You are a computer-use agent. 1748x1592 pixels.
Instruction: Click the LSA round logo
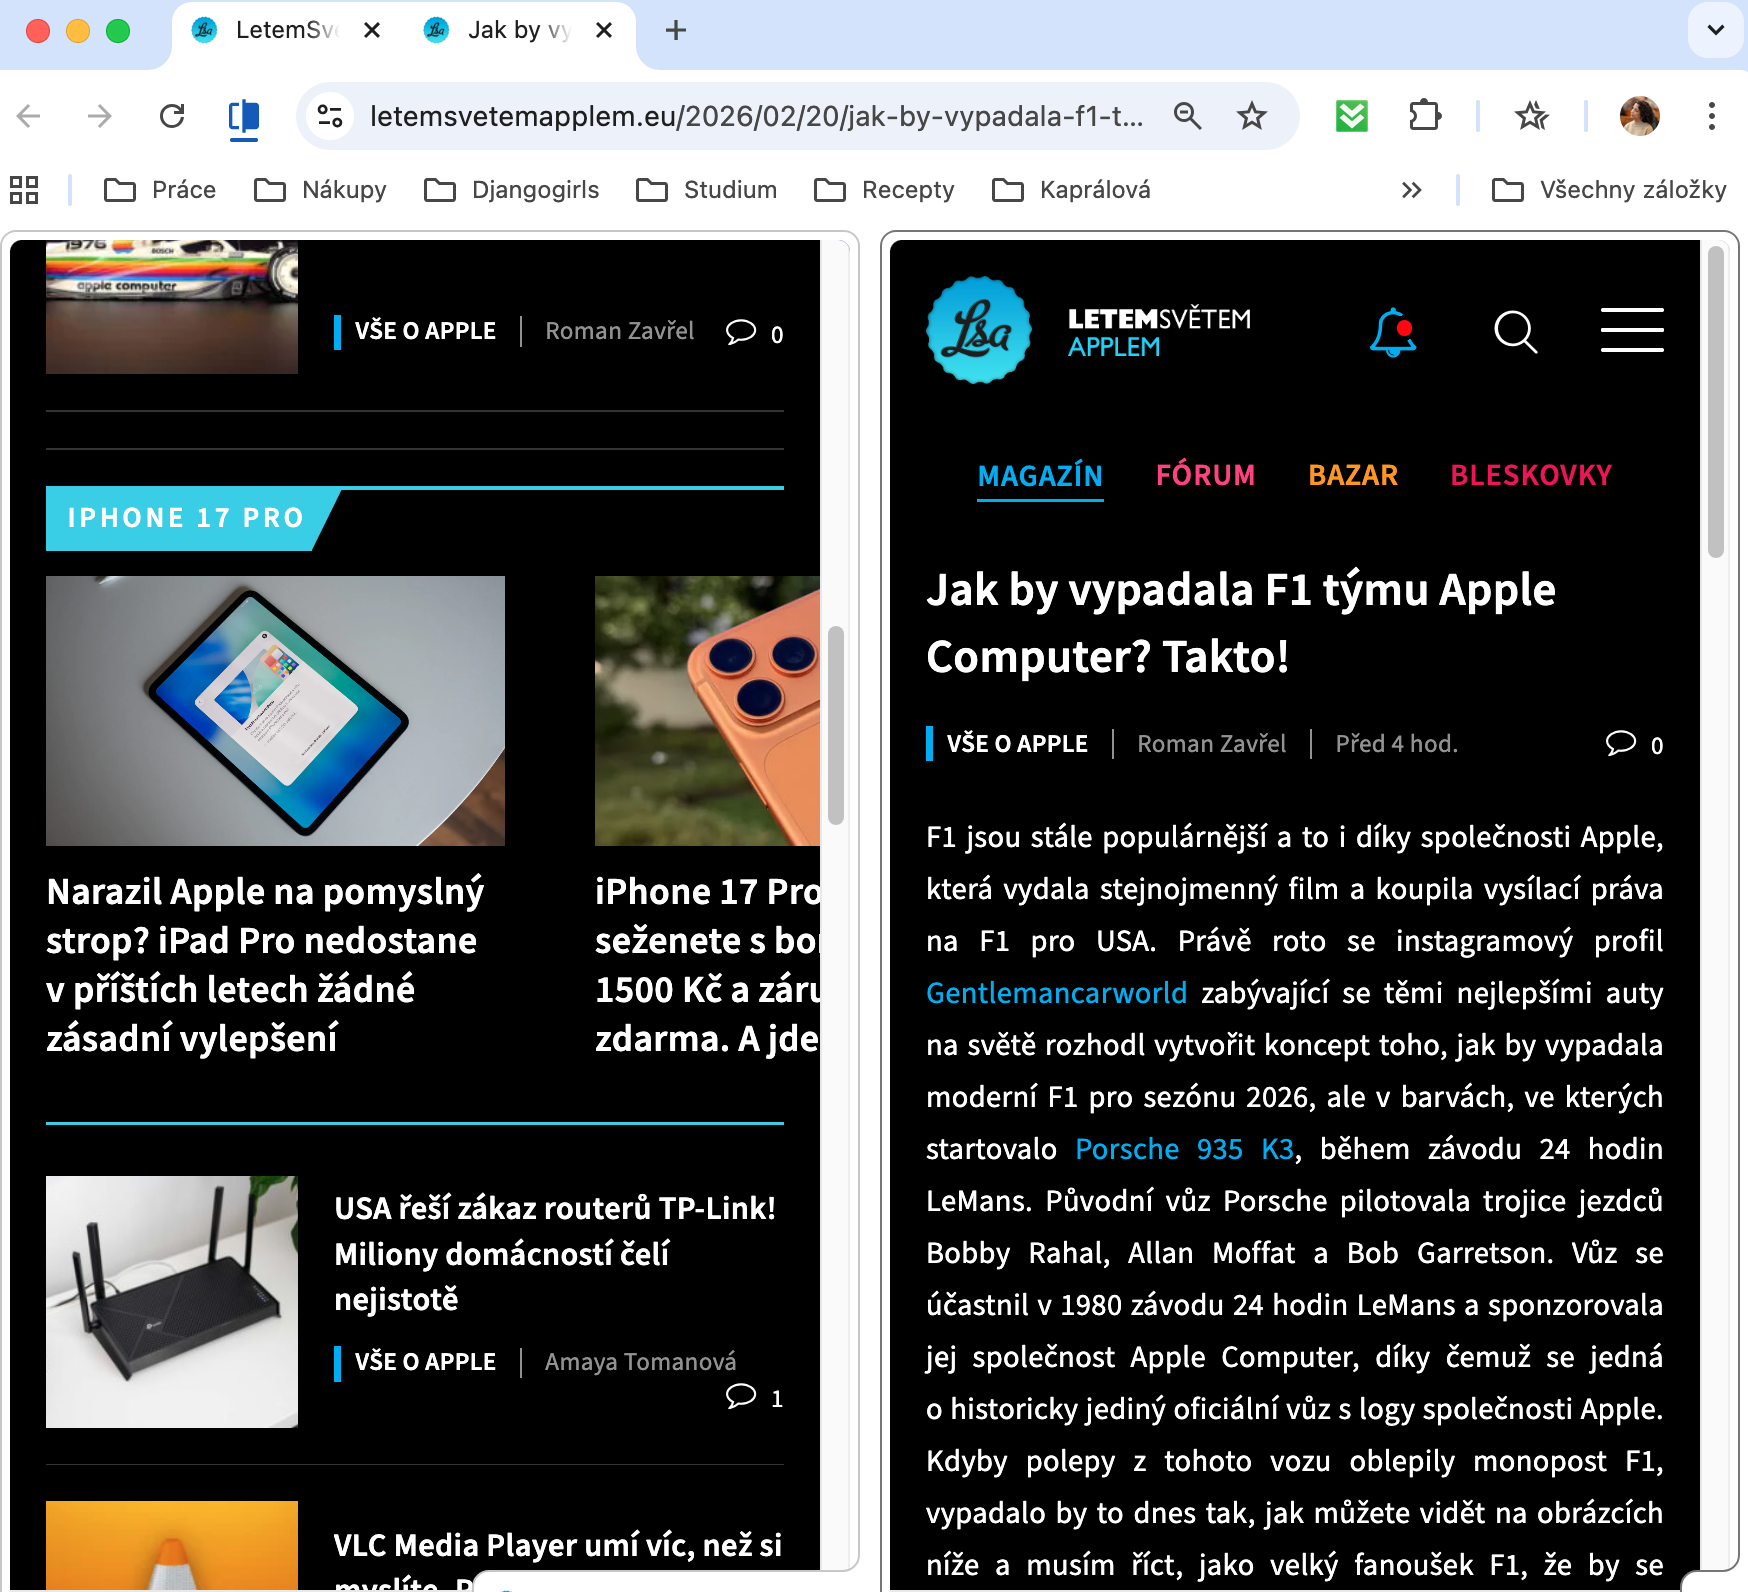tap(979, 330)
